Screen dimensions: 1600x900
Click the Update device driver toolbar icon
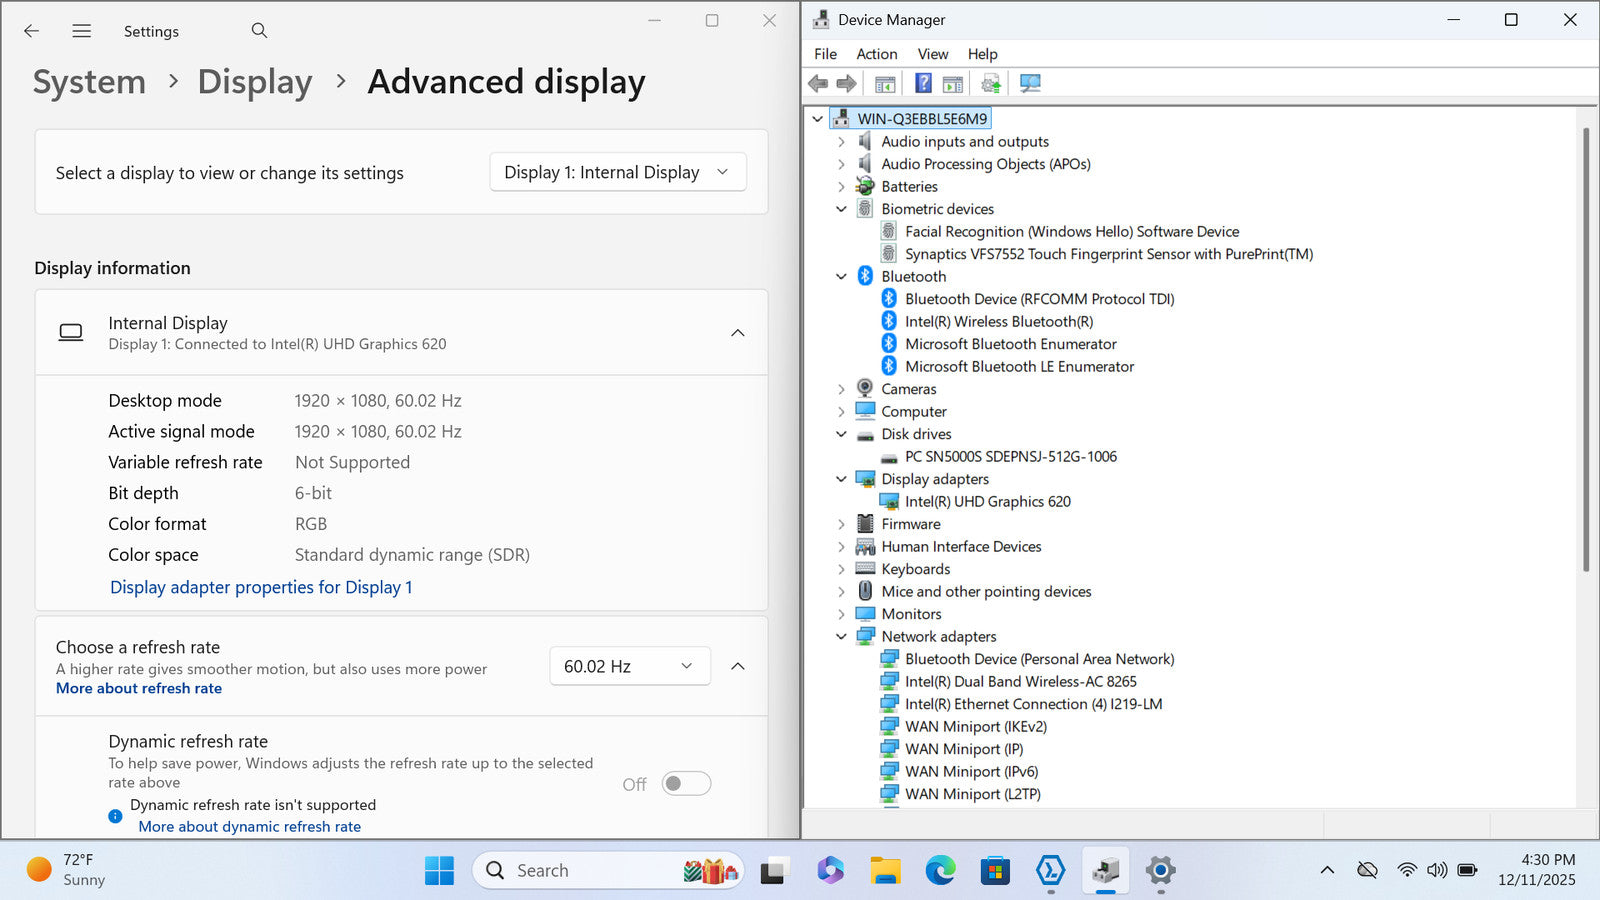coord(990,83)
